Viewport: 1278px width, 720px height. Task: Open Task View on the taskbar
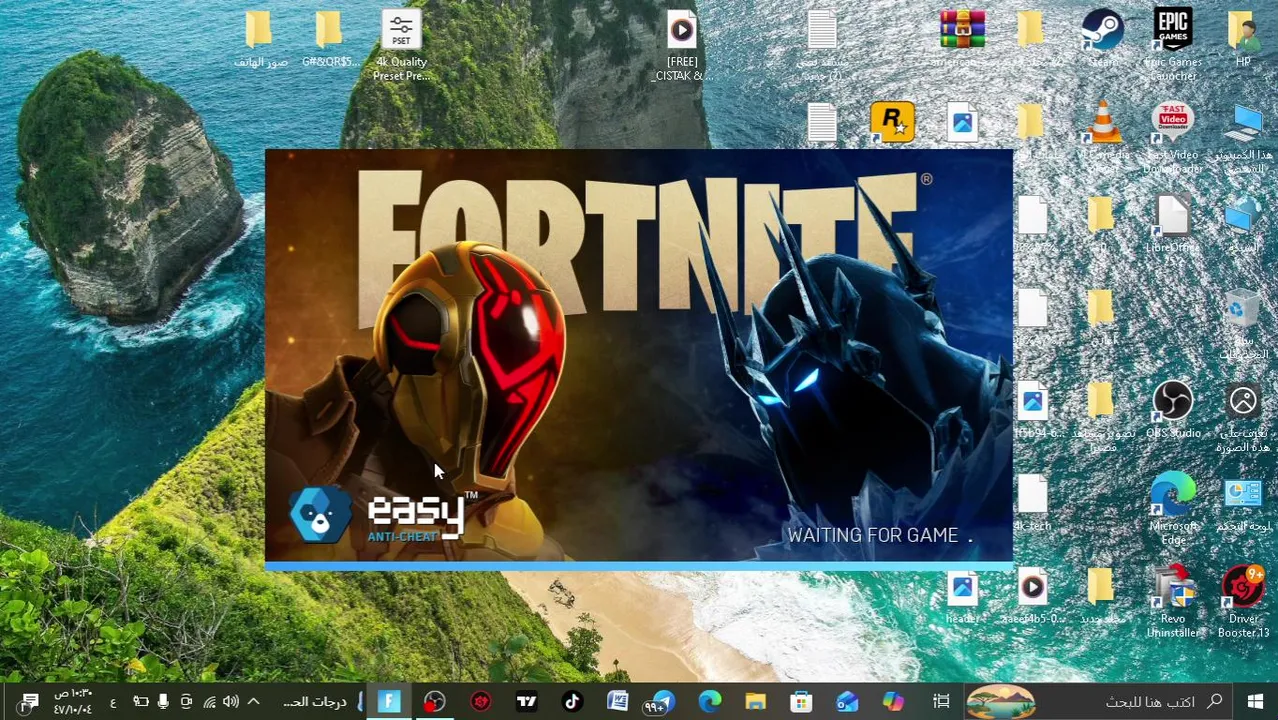tap(941, 702)
